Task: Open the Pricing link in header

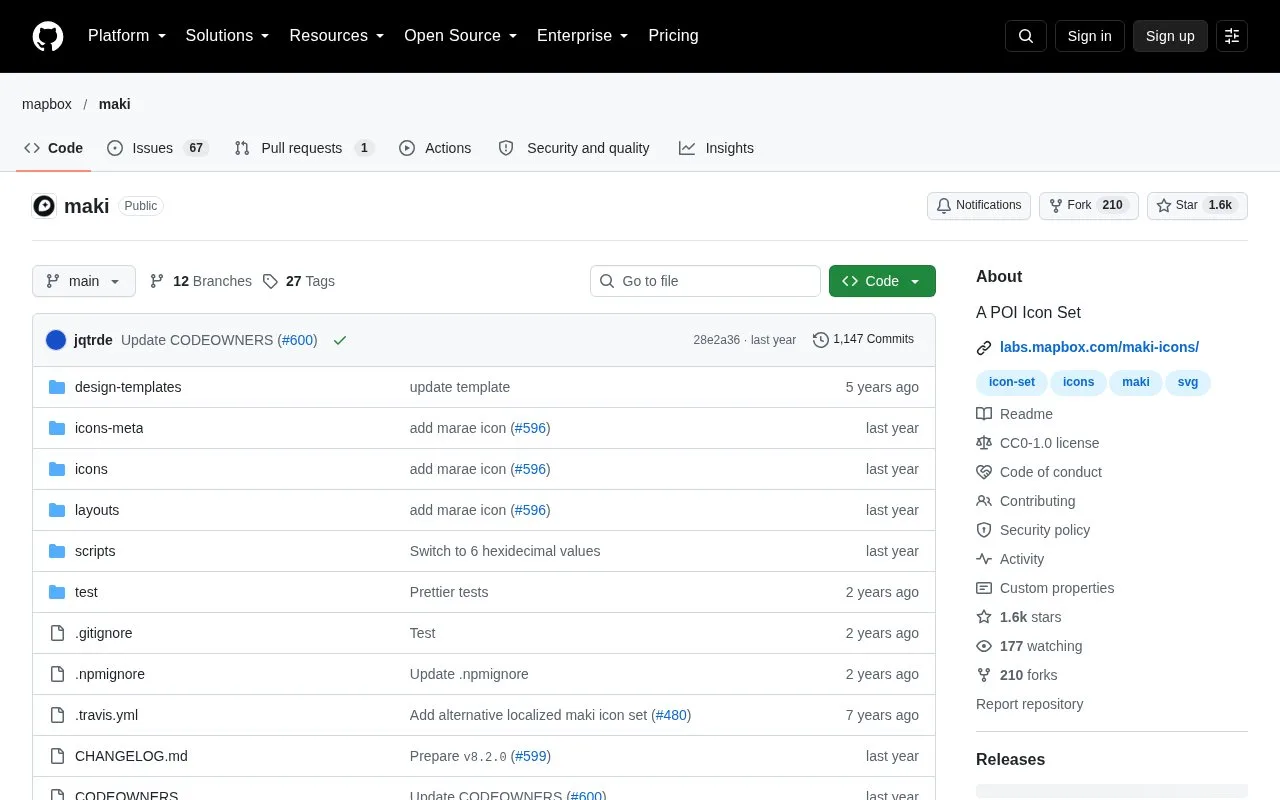Action: 673,36
